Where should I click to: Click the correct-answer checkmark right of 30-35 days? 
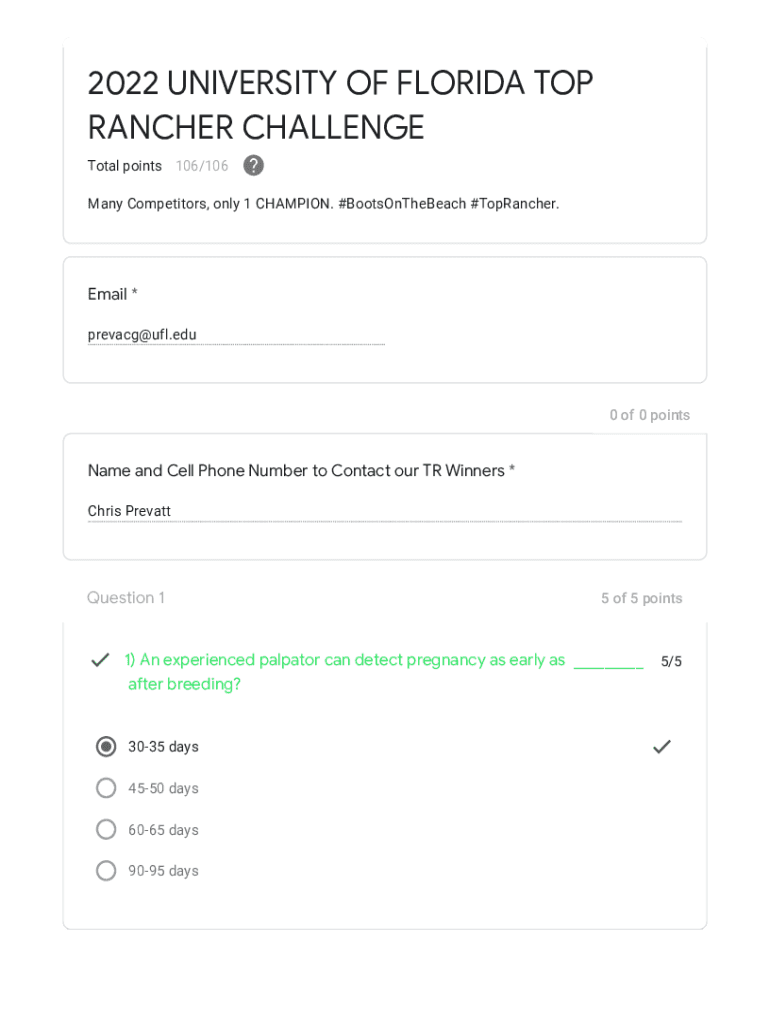[661, 747]
